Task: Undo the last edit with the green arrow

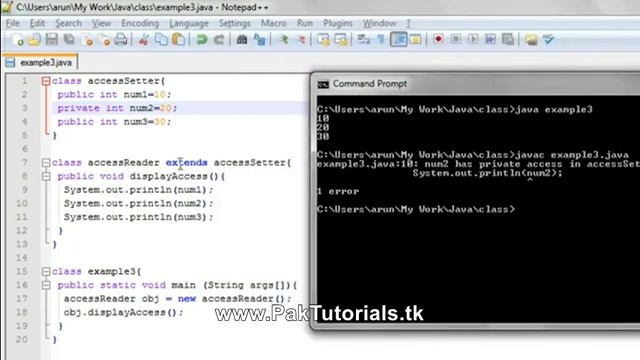Action: 202,40
